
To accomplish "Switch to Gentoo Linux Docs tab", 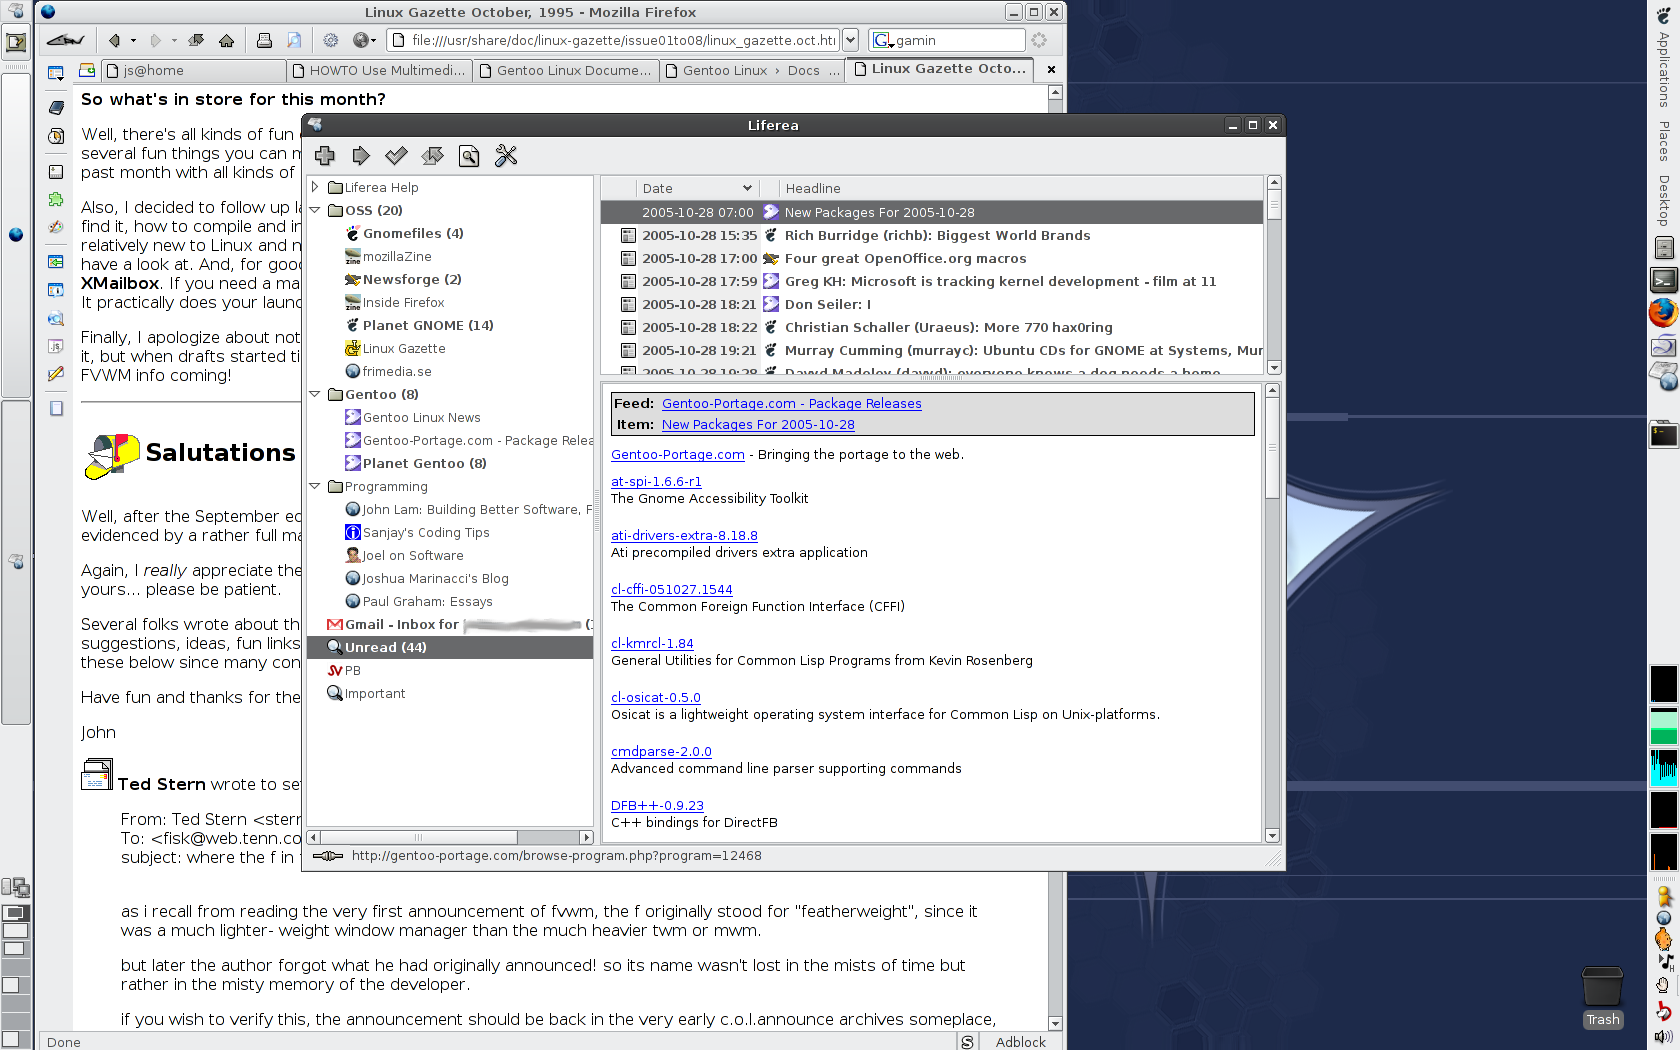I will coord(752,70).
